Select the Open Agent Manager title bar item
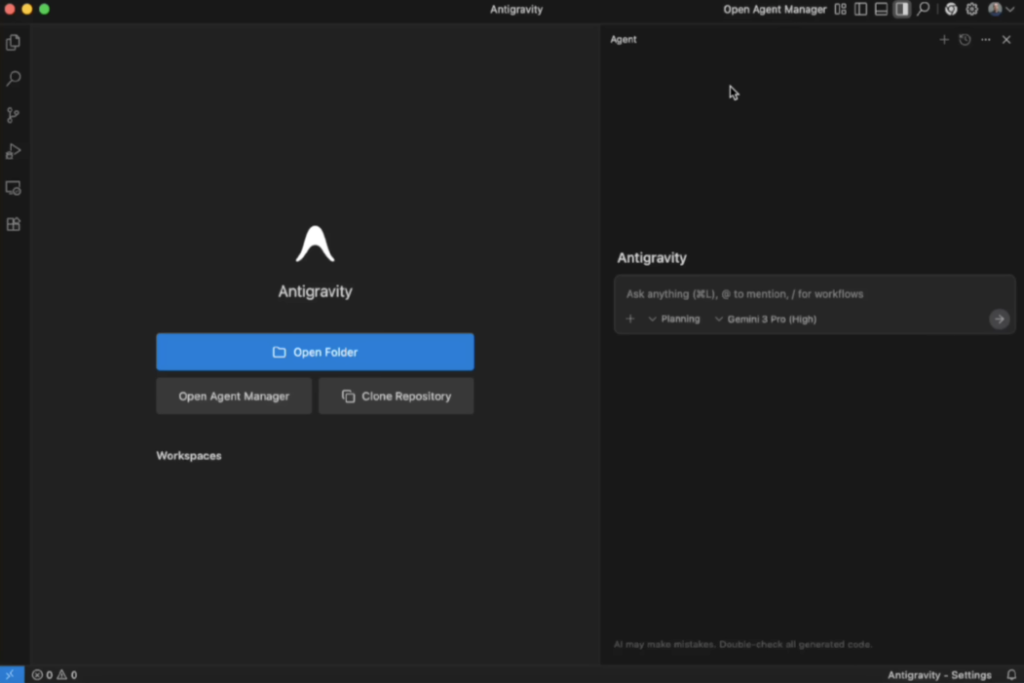 point(775,9)
